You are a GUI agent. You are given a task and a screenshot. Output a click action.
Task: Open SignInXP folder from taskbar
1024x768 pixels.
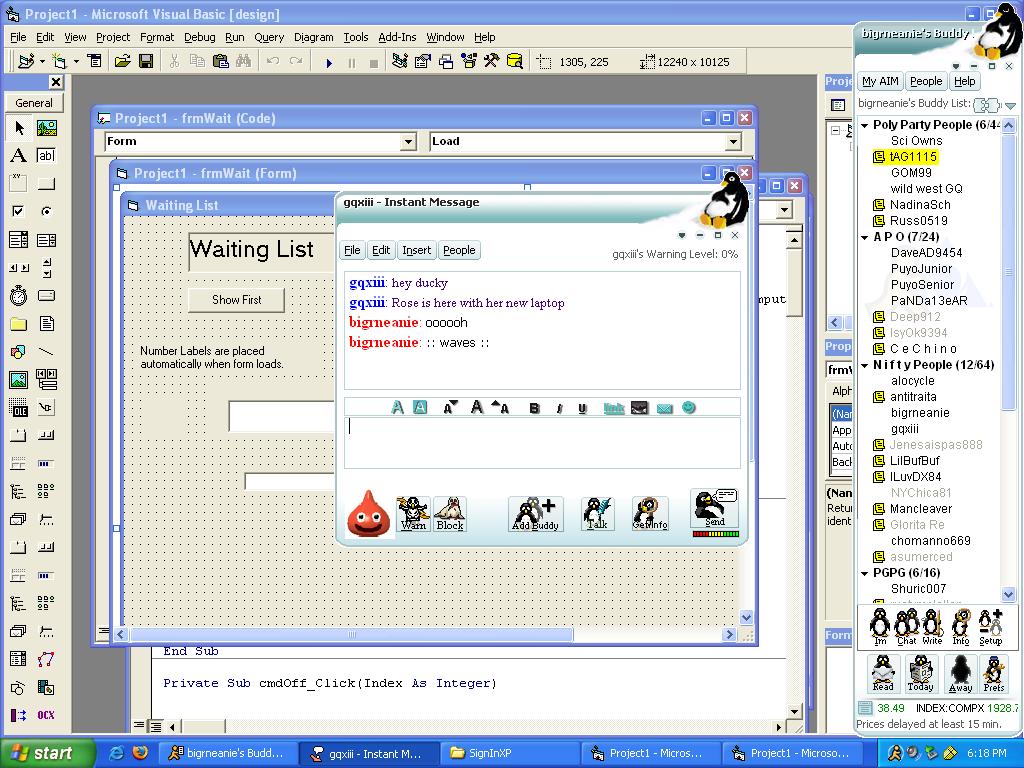[x=509, y=753]
